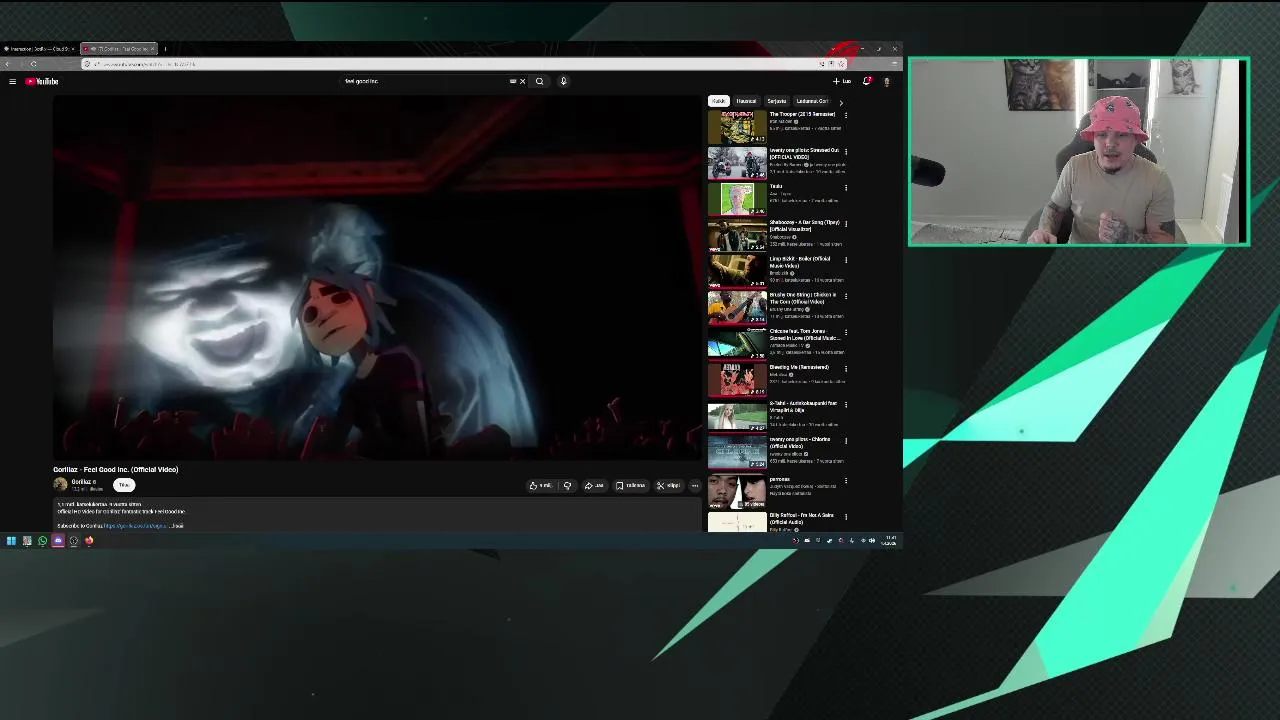Click the taskbar clock
Image resolution: width=1280 pixels, height=720 pixels.
click(888, 541)
